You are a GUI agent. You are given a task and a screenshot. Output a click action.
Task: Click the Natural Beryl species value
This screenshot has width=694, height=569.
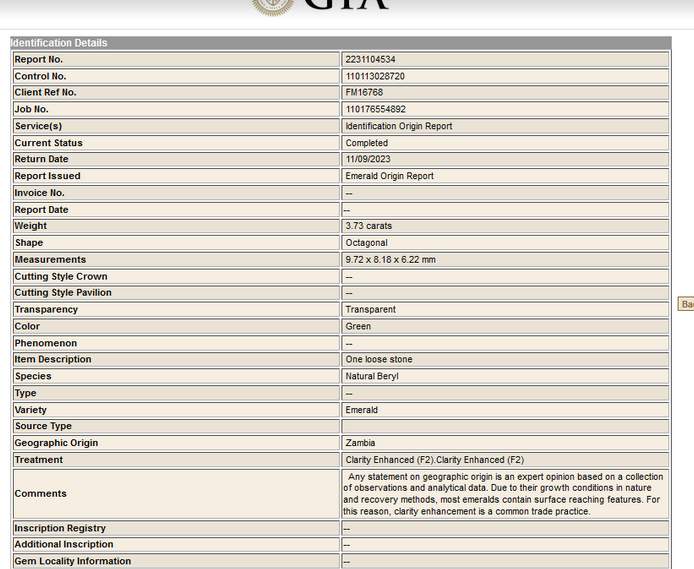372,377
